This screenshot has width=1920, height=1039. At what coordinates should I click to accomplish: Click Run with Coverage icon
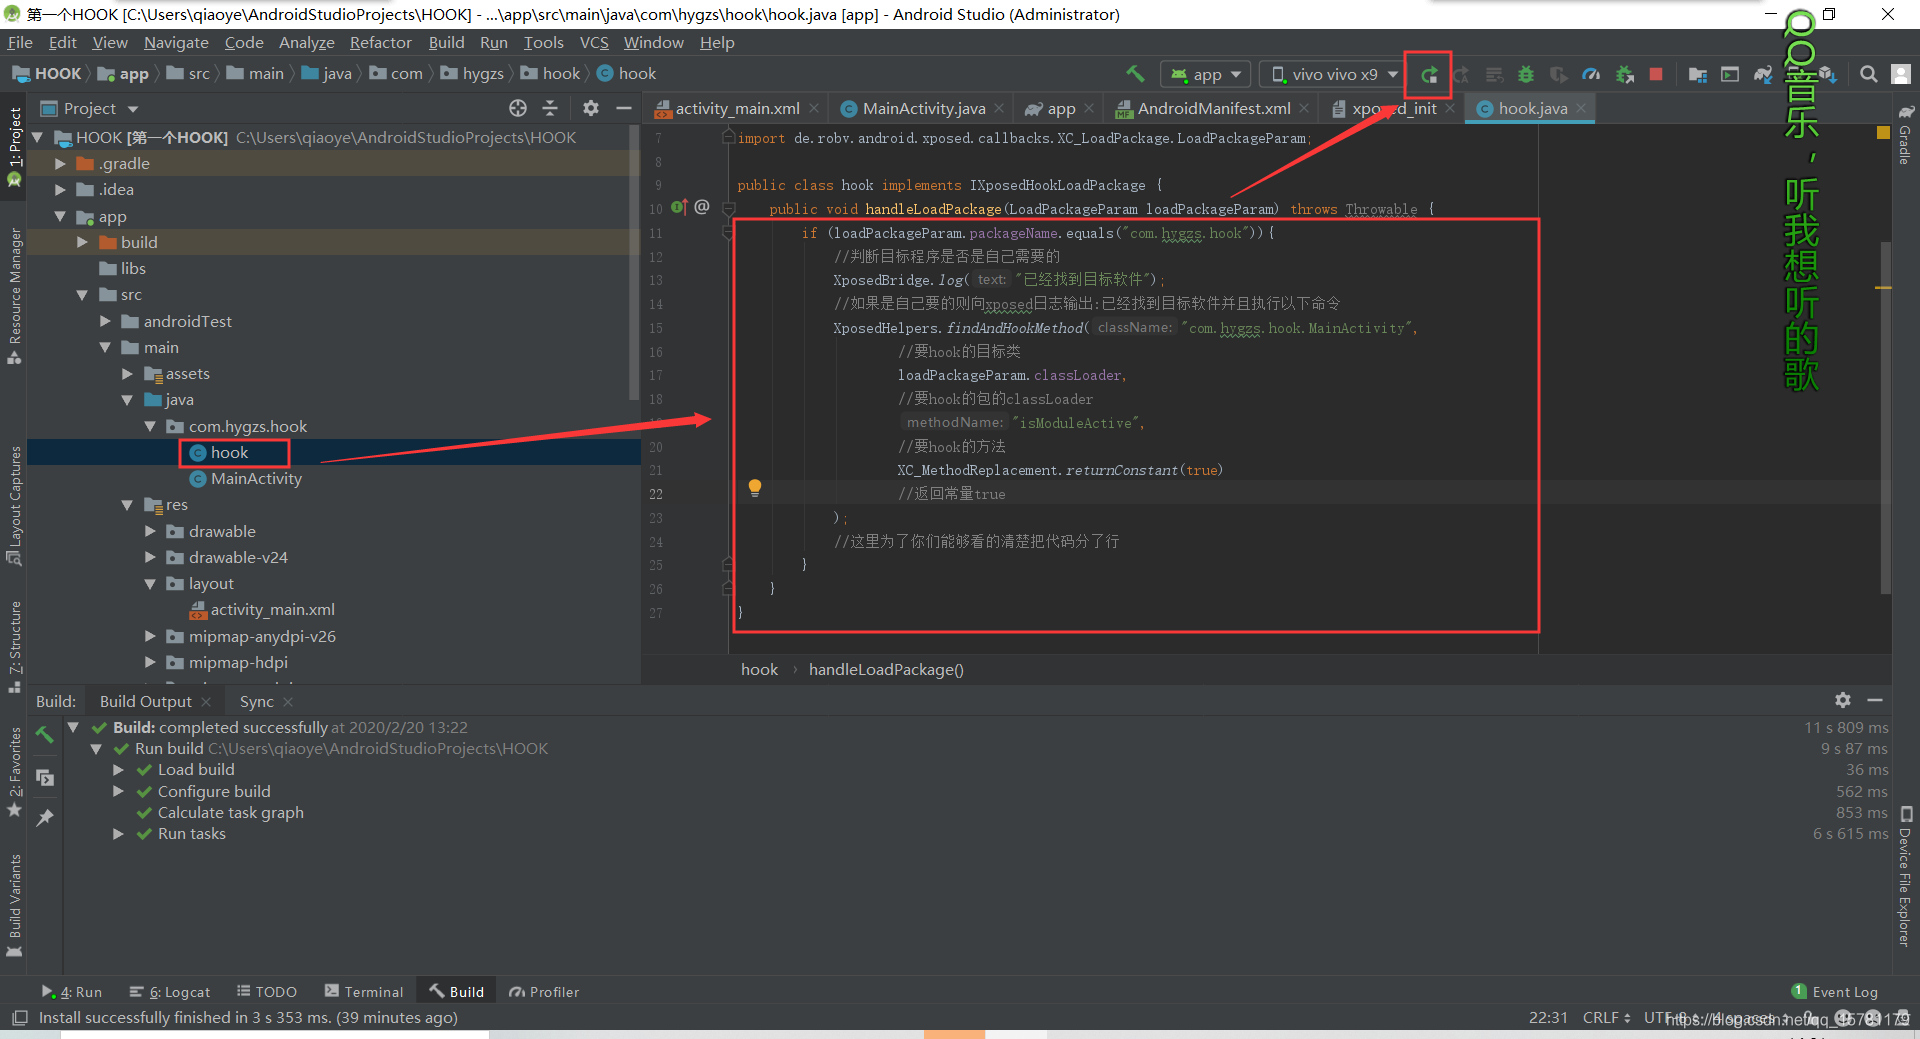1559,74
